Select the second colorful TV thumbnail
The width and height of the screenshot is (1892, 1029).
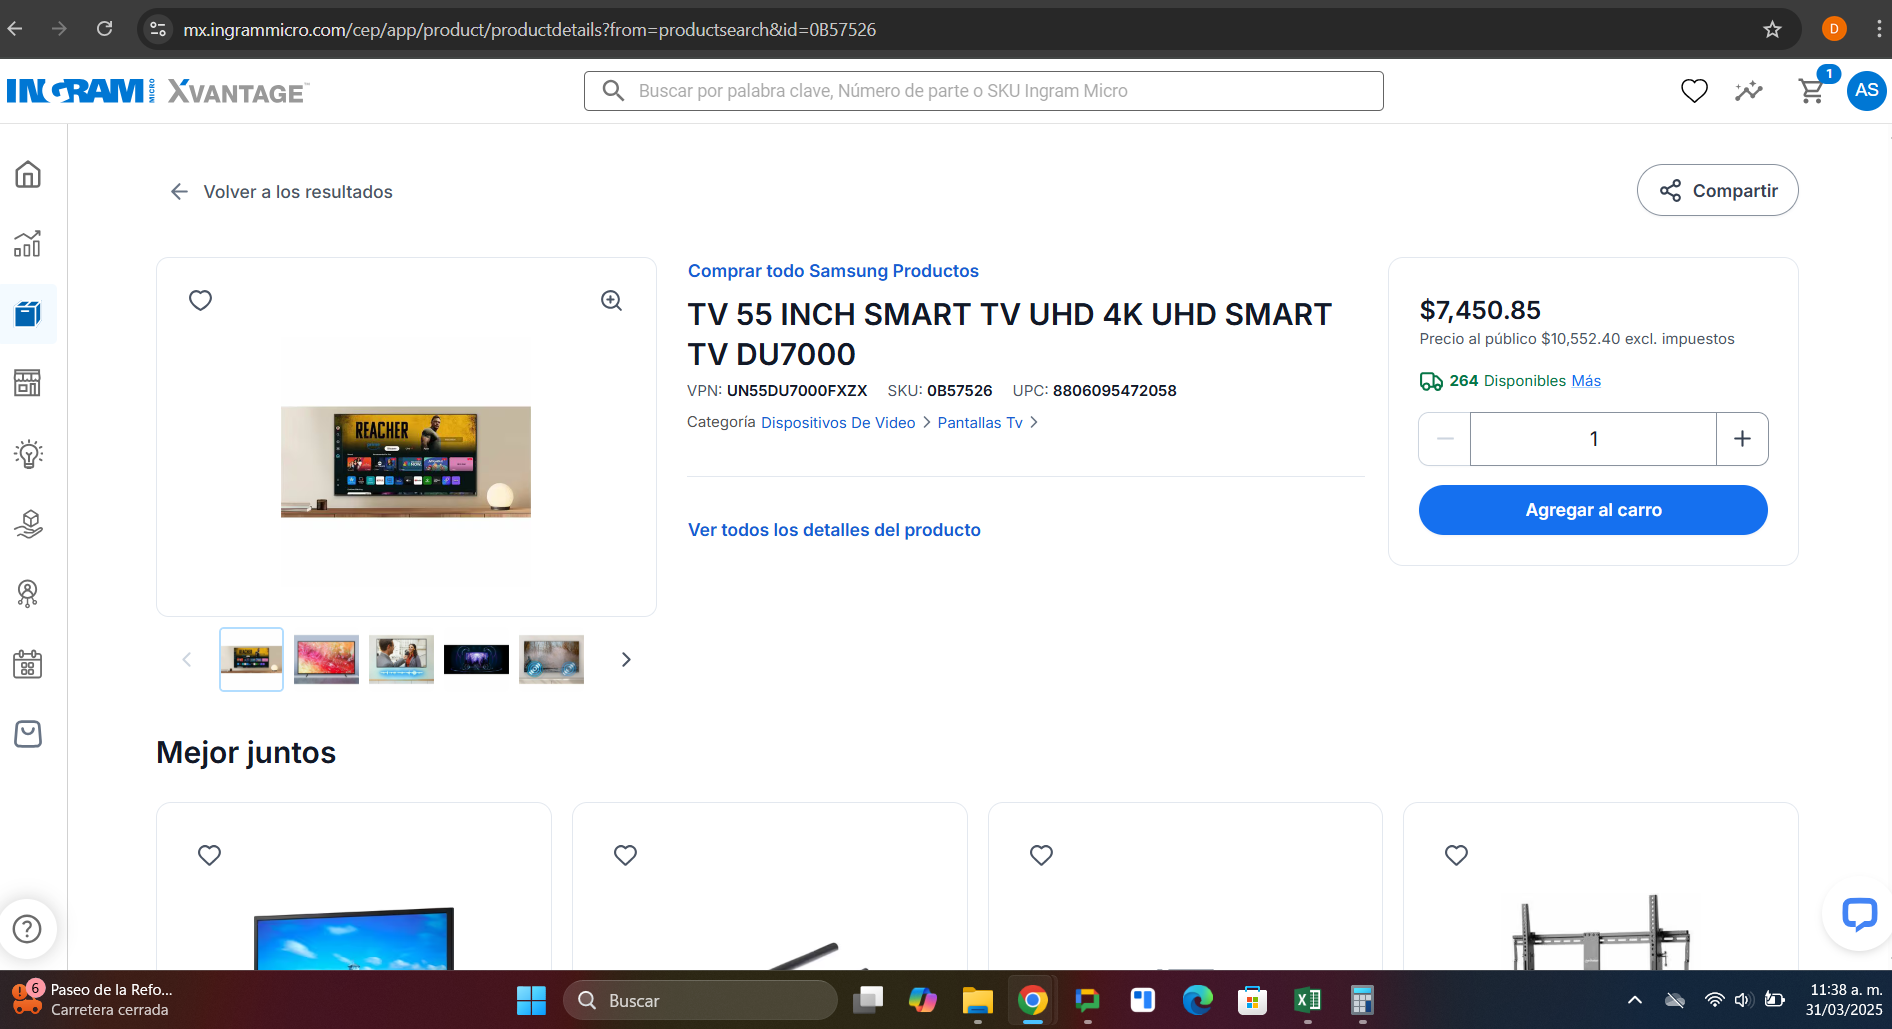(x=326, y=659)
